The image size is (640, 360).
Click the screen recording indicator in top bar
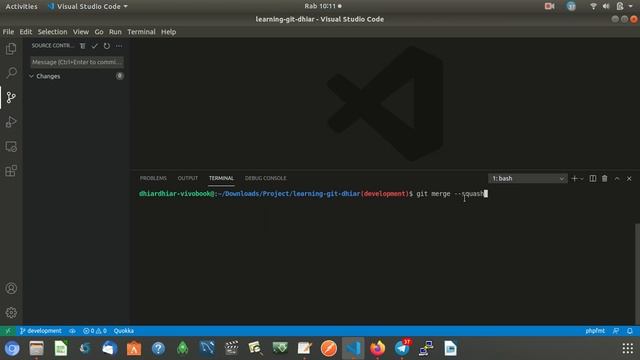pos(549,6)
